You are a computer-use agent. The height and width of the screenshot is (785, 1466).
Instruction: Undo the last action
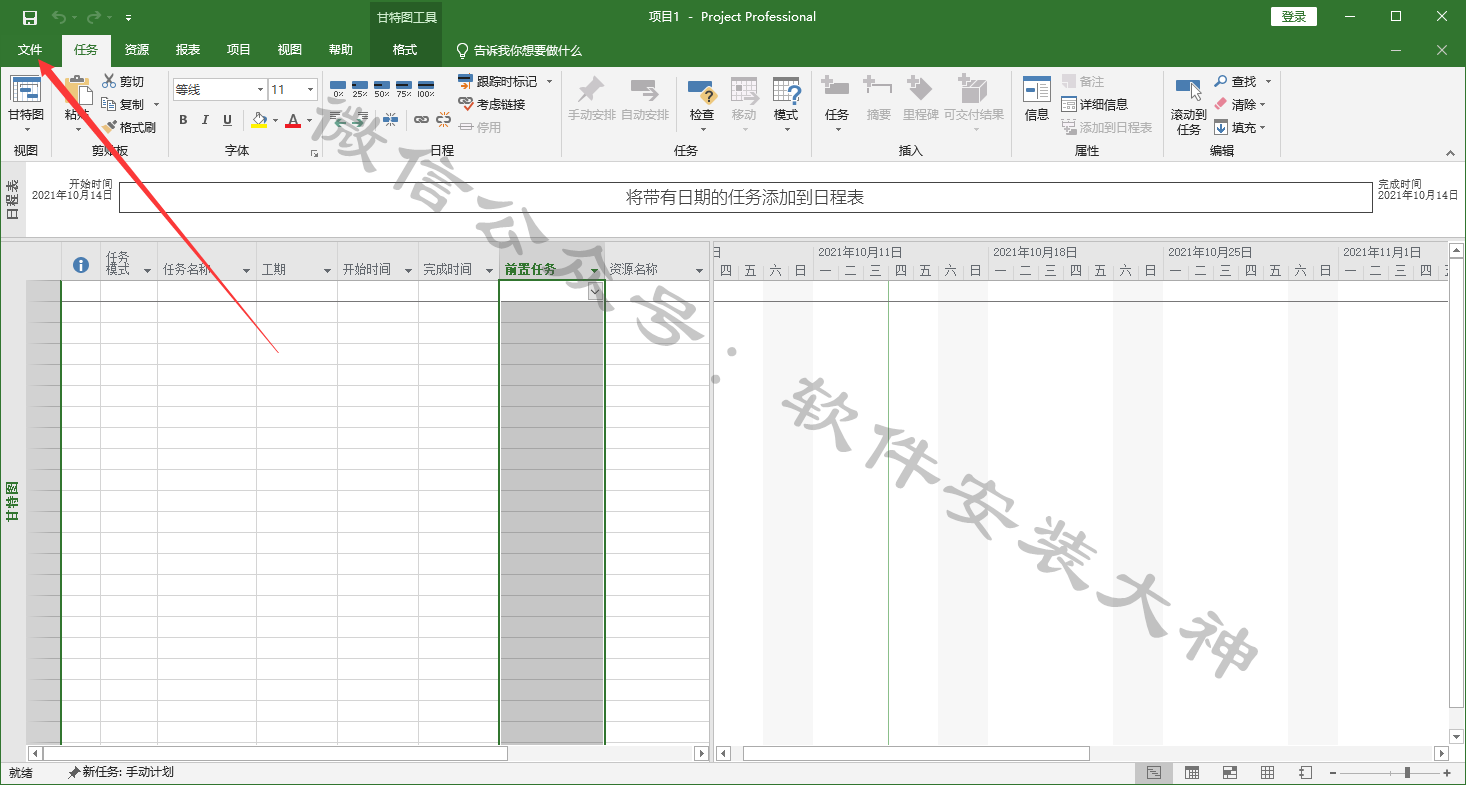point(59,17)
